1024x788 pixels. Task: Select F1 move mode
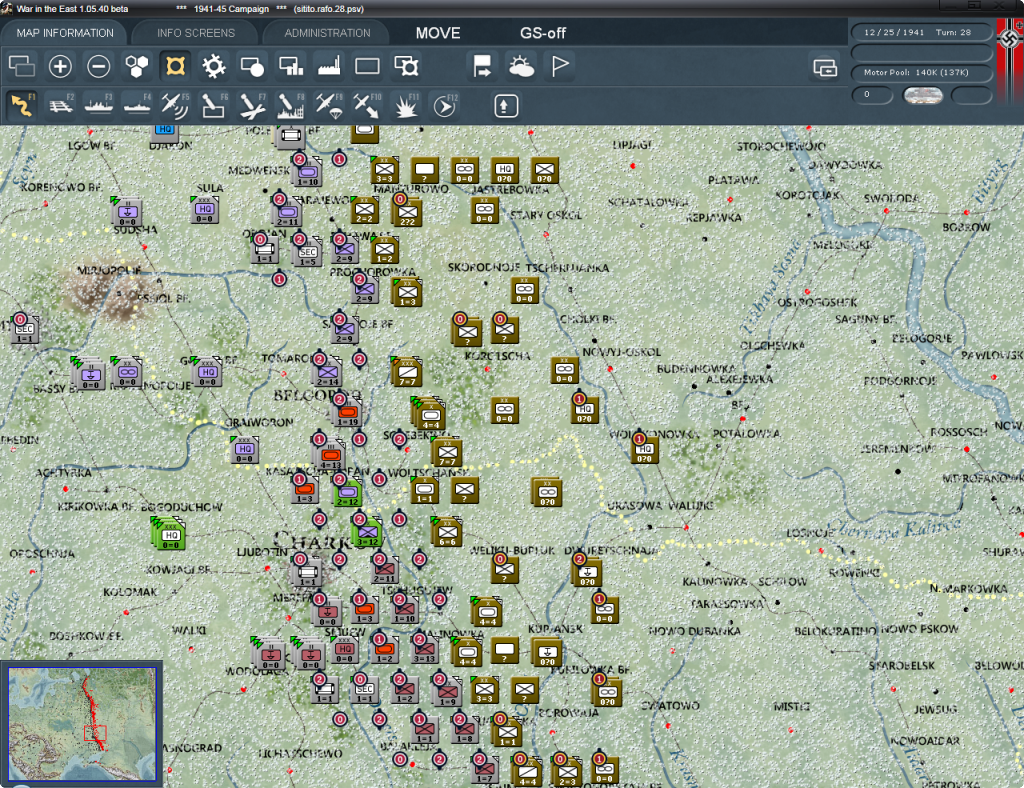click(22, 105)
